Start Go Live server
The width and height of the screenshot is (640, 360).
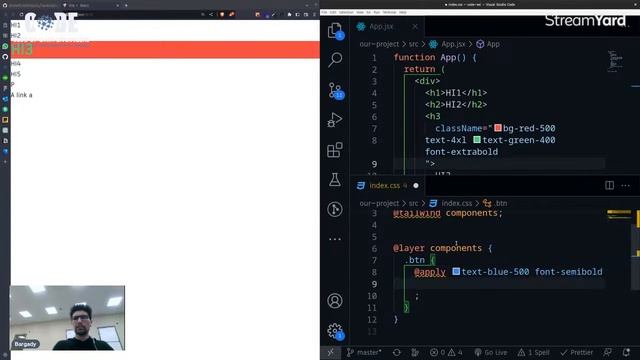click(x=491, y=352)
